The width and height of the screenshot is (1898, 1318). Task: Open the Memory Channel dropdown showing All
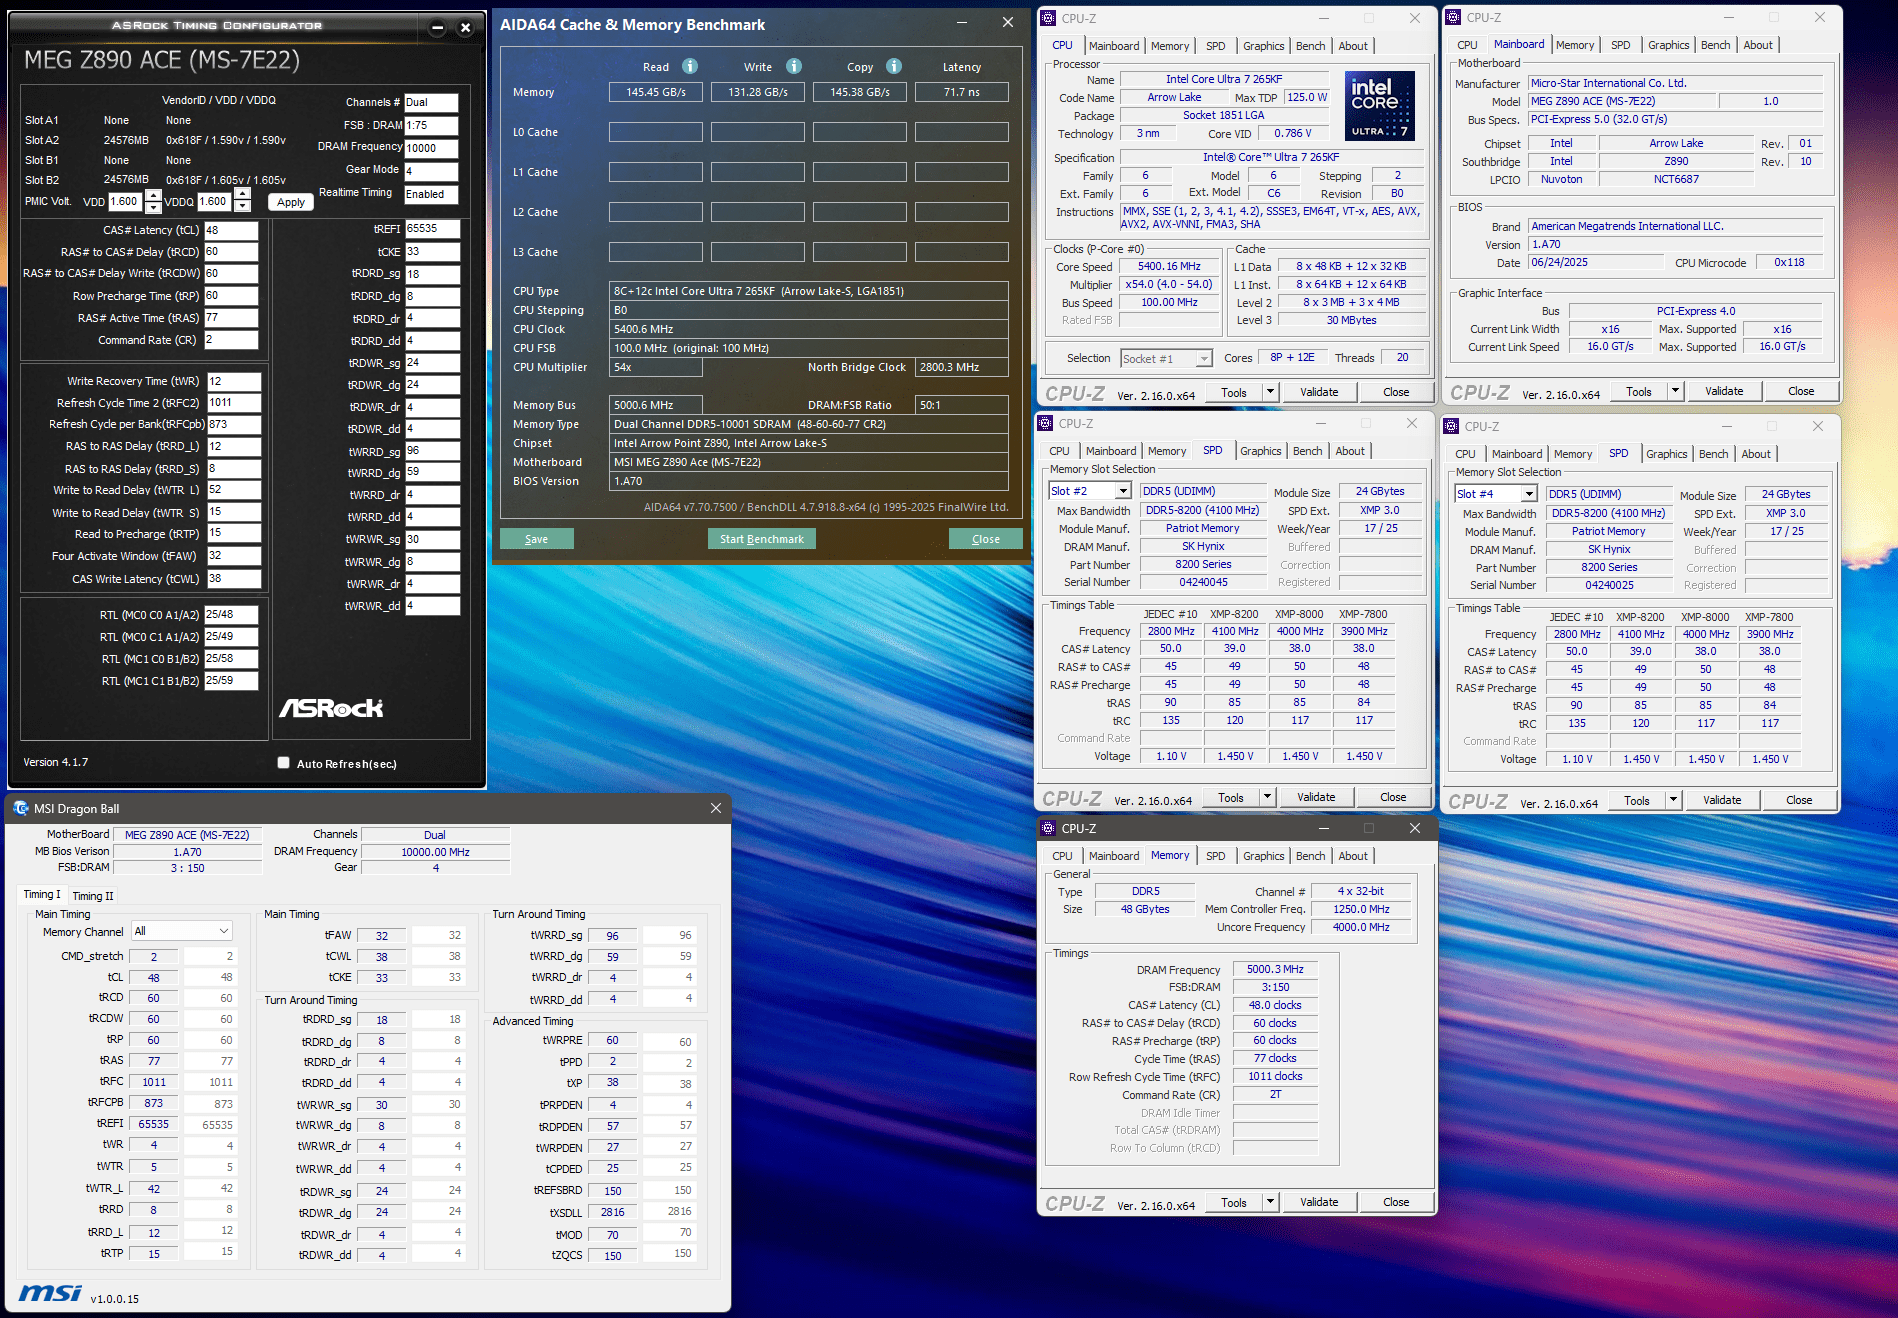tap(182, 931)
